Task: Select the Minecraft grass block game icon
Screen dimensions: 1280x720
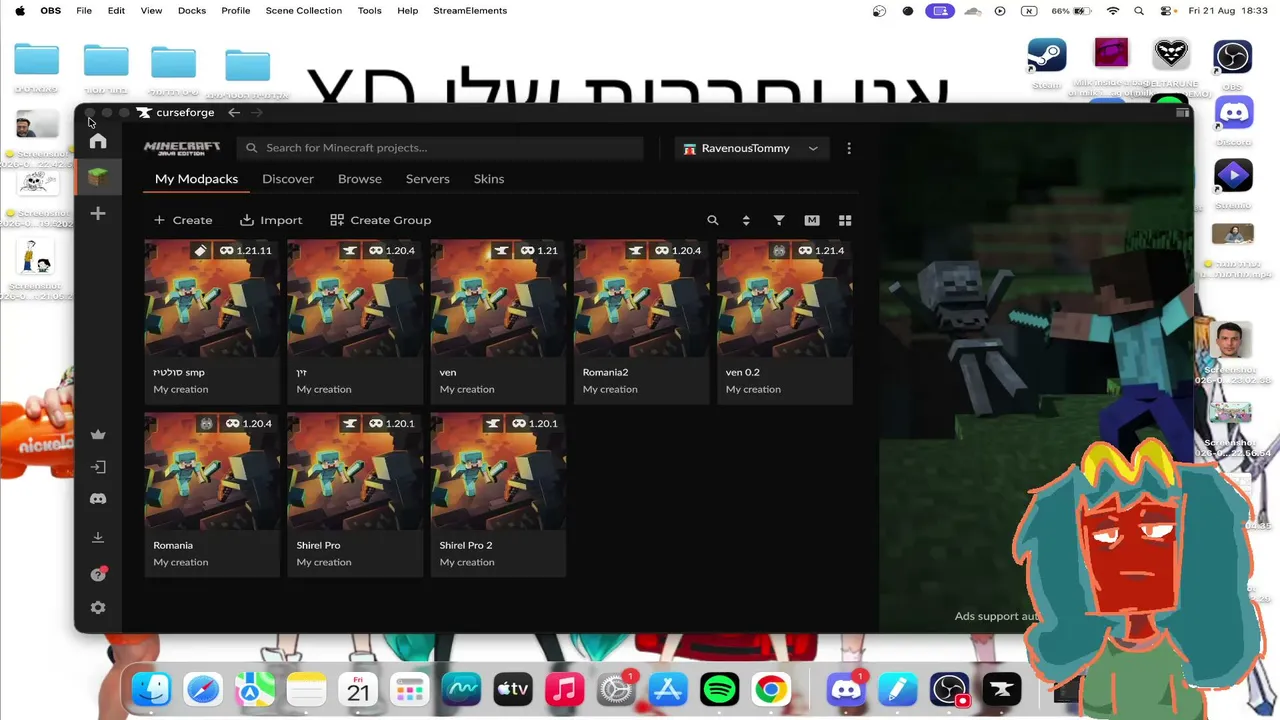Action: [98, 177]
